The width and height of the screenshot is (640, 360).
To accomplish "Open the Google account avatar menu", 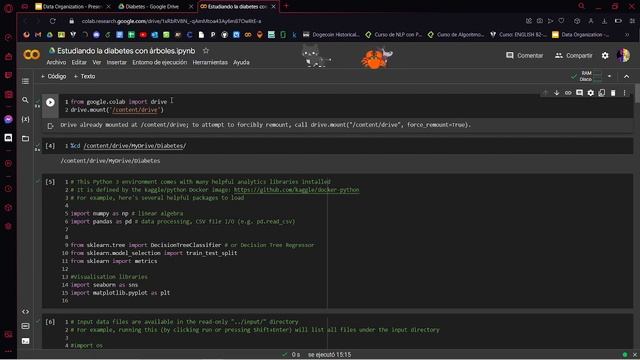I will point(623,56).
